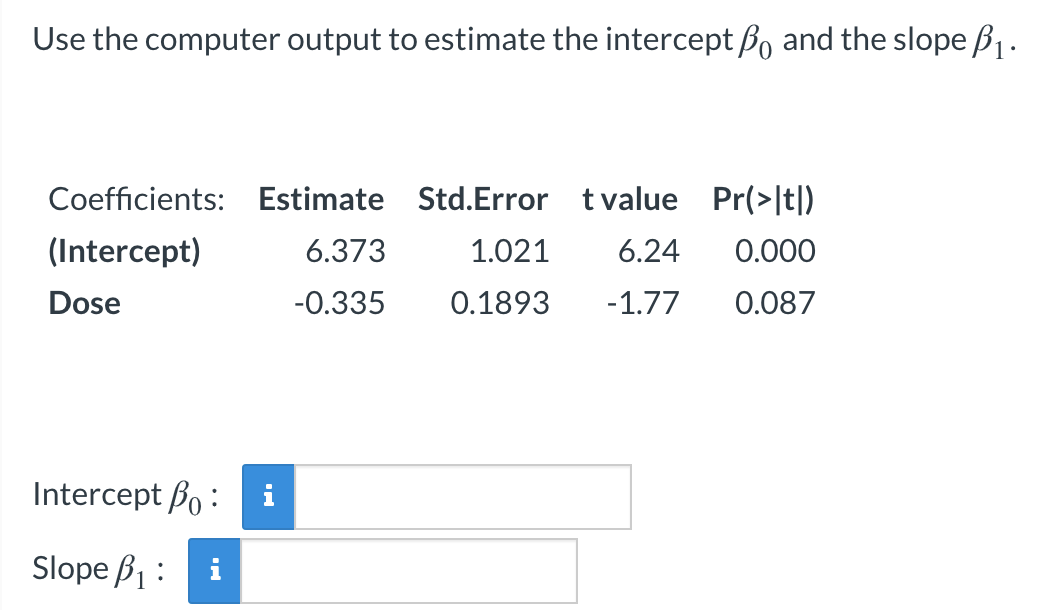The width and height of the screenshot is (1062, 610).
Task: Select the Estimate column header
Action: (x=321, y=199)
